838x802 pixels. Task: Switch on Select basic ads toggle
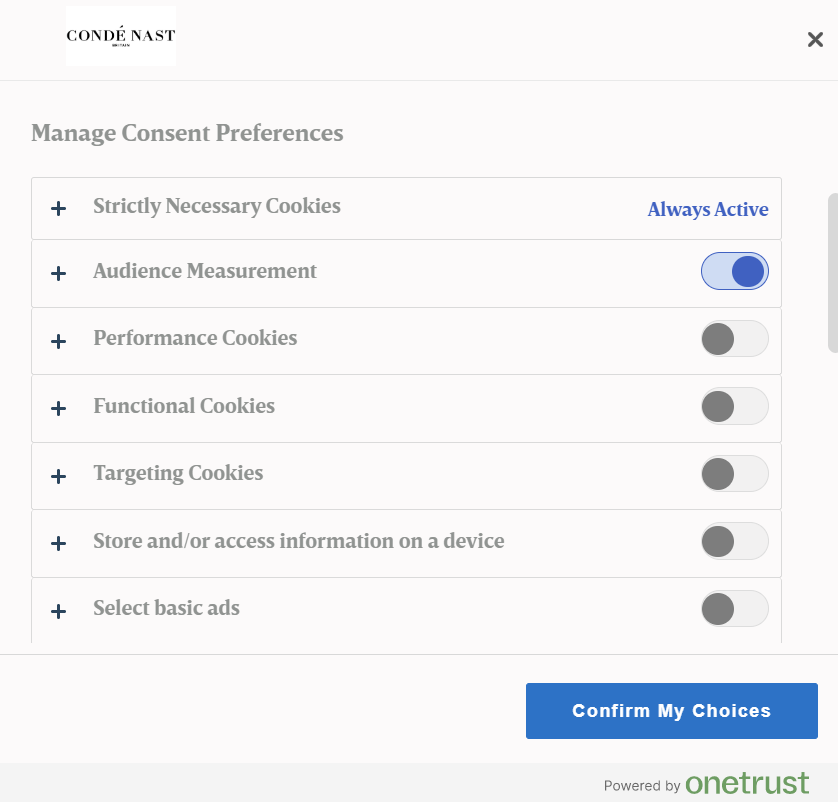[x=735, y=608]
